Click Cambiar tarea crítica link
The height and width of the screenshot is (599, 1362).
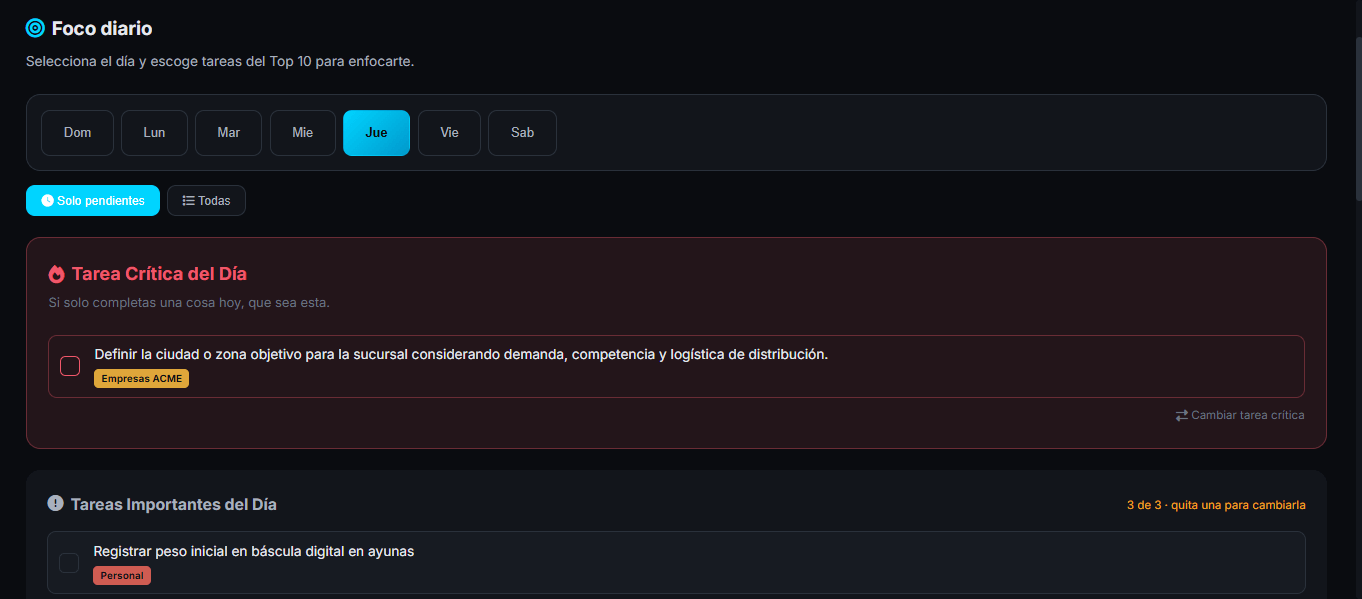point(1240,415)
